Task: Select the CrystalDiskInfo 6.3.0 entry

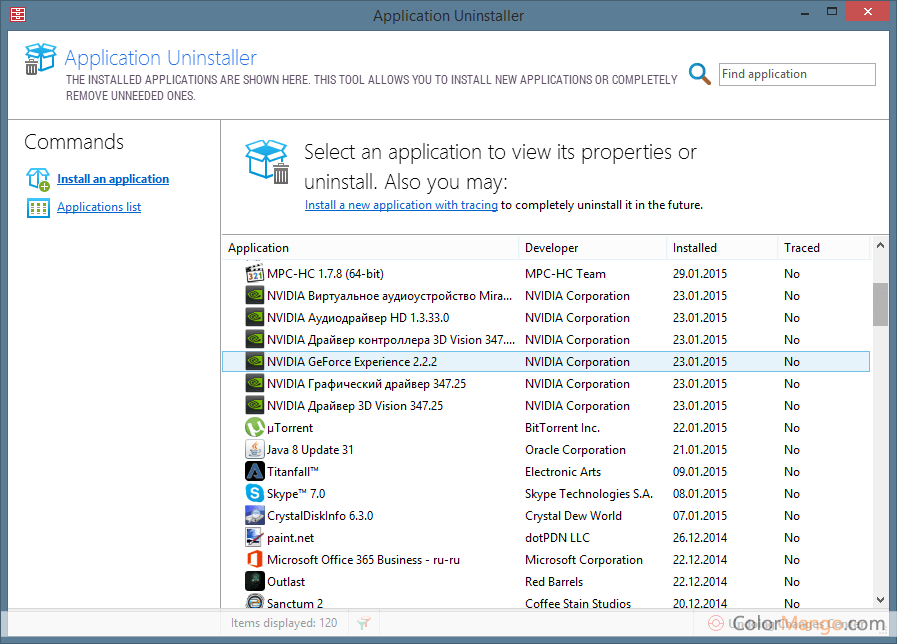Action: point(546,515)
